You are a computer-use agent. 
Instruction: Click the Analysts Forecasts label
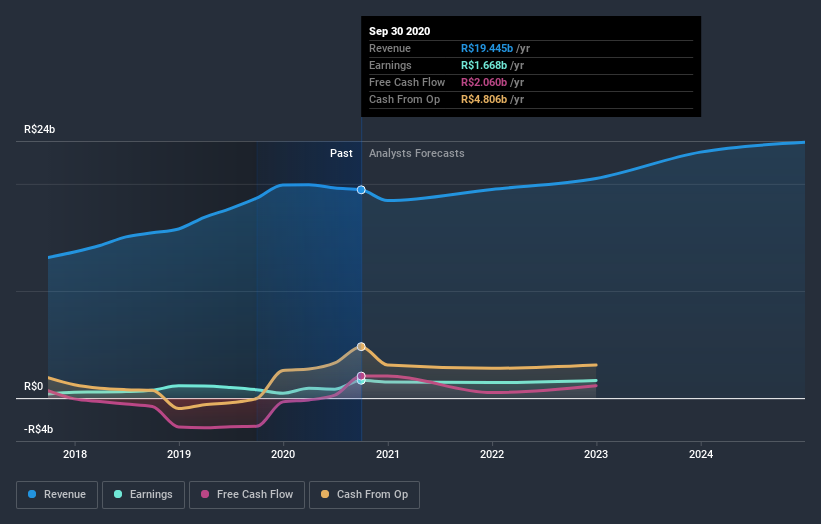417,153
